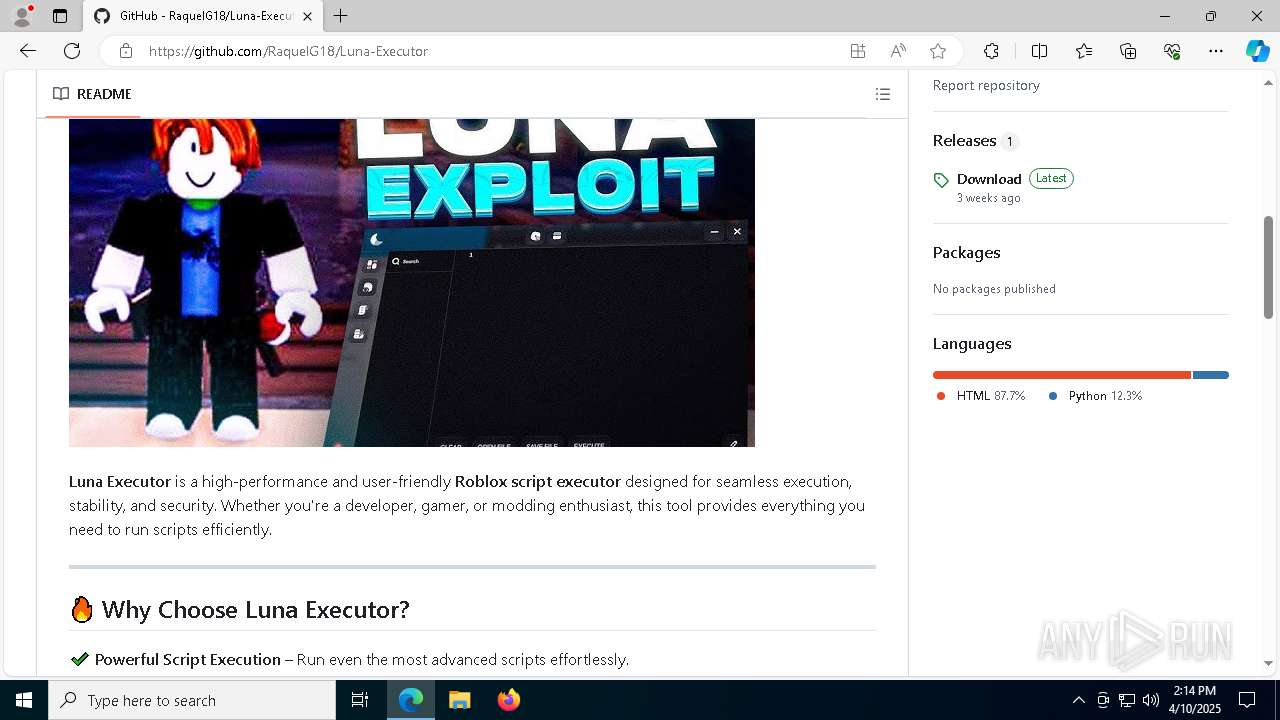Image resolution: width=1280 pixels, height=720 pixels.
Task: Open Collections icon
Action: pos(1128,51)
